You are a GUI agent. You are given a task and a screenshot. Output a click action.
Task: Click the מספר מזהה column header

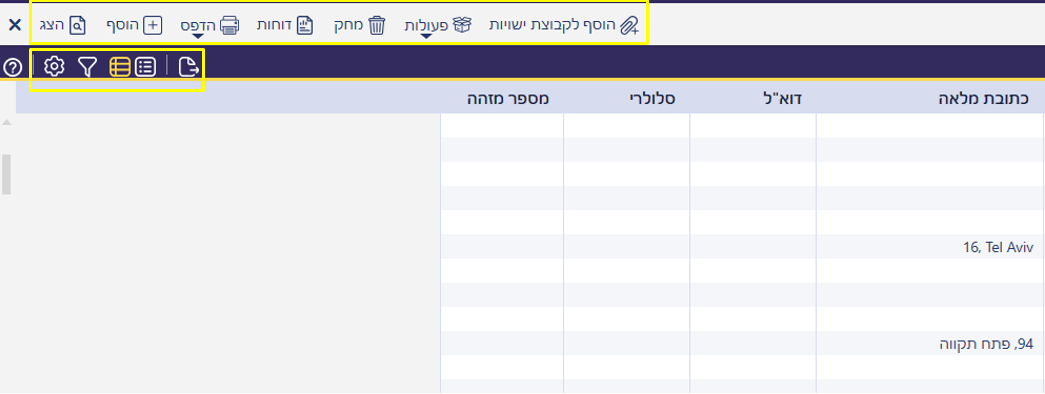[509, 99]
